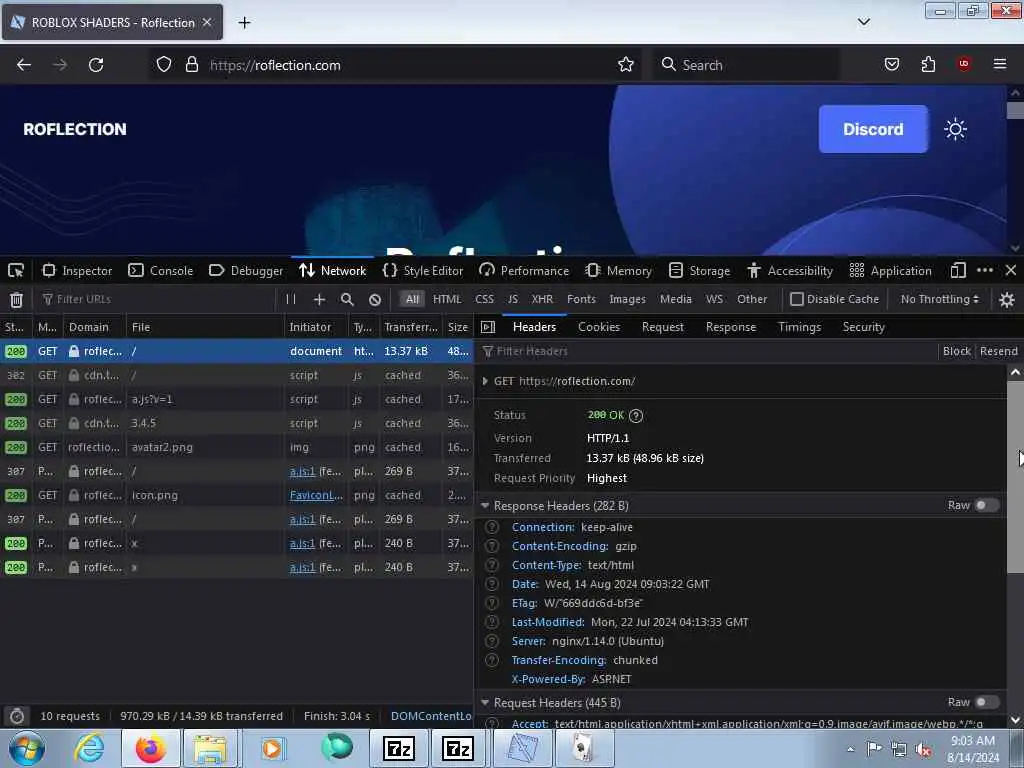
Task: Open the No Throttling dropdown
Action: click(x=940, y=299)
